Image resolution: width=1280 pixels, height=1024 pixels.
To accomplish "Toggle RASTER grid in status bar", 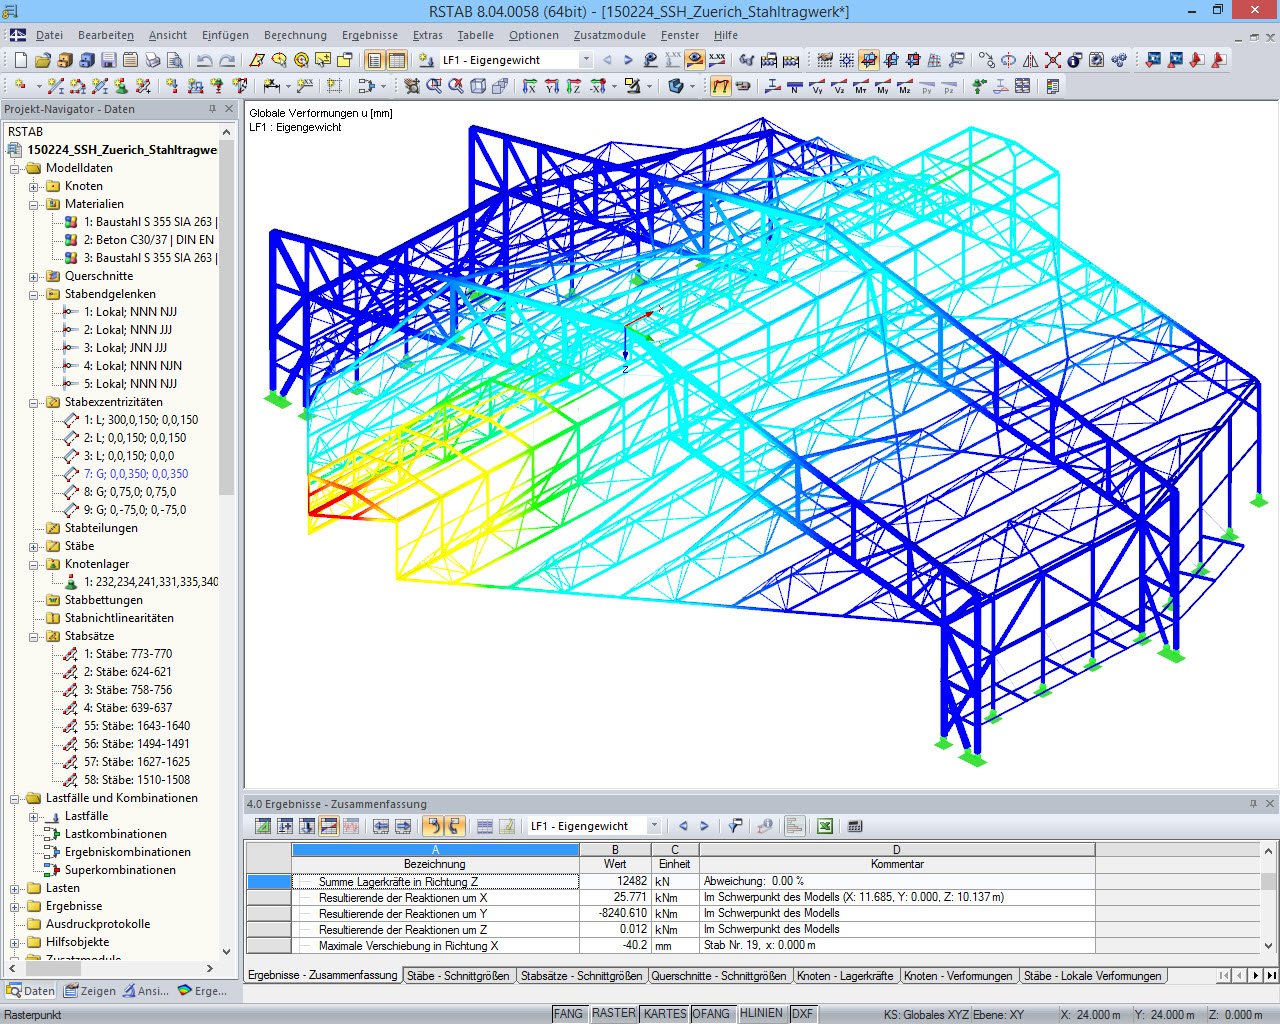I will point(613,1014).
